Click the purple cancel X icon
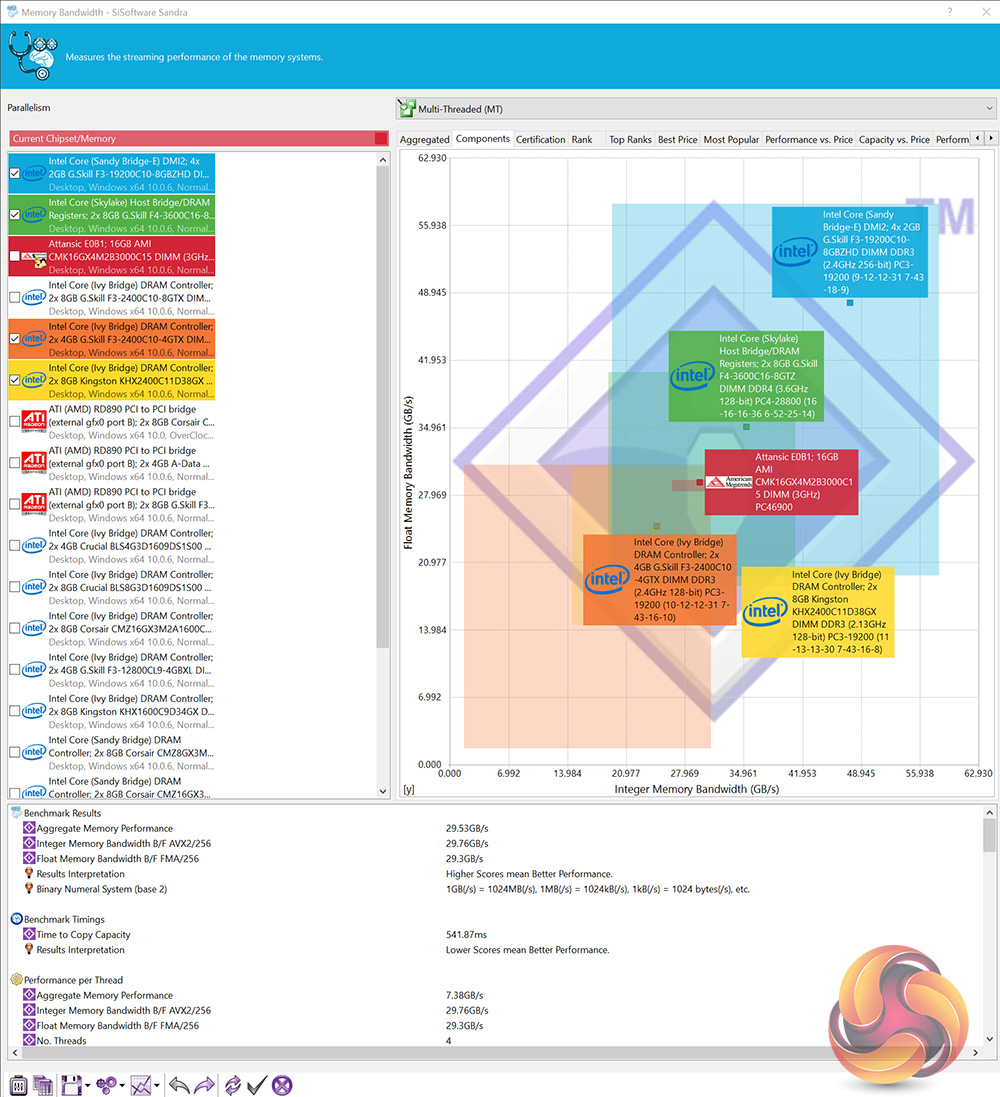1000x1097 pixels. (282, 1085)
